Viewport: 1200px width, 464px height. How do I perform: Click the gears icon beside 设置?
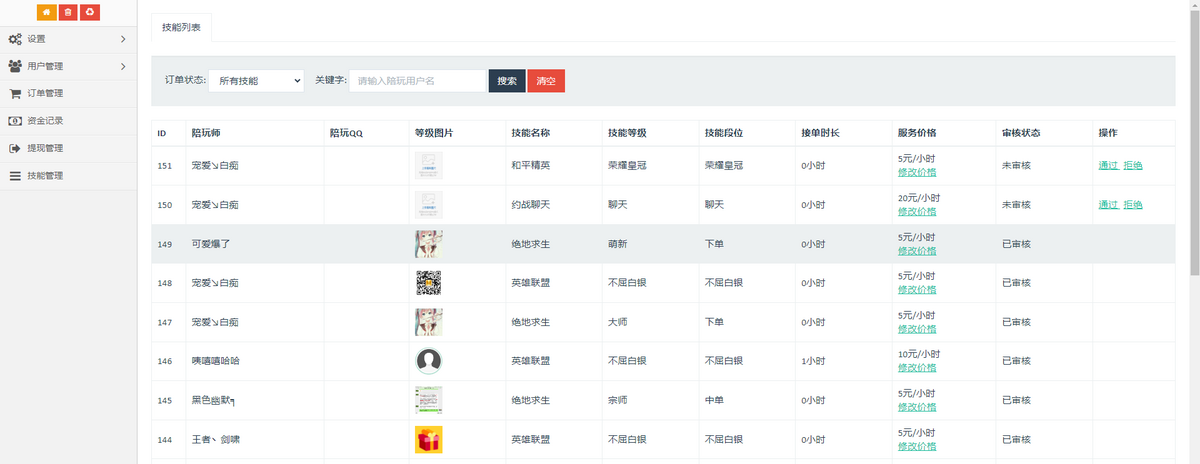(x=15, y=39)
